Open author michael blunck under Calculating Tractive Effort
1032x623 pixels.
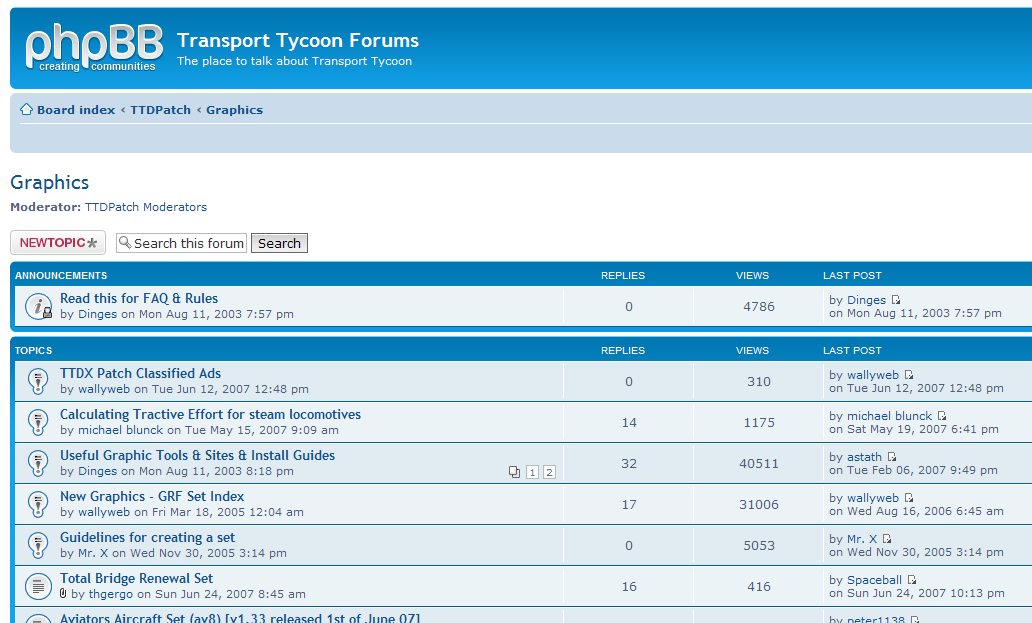pos(120,430)
